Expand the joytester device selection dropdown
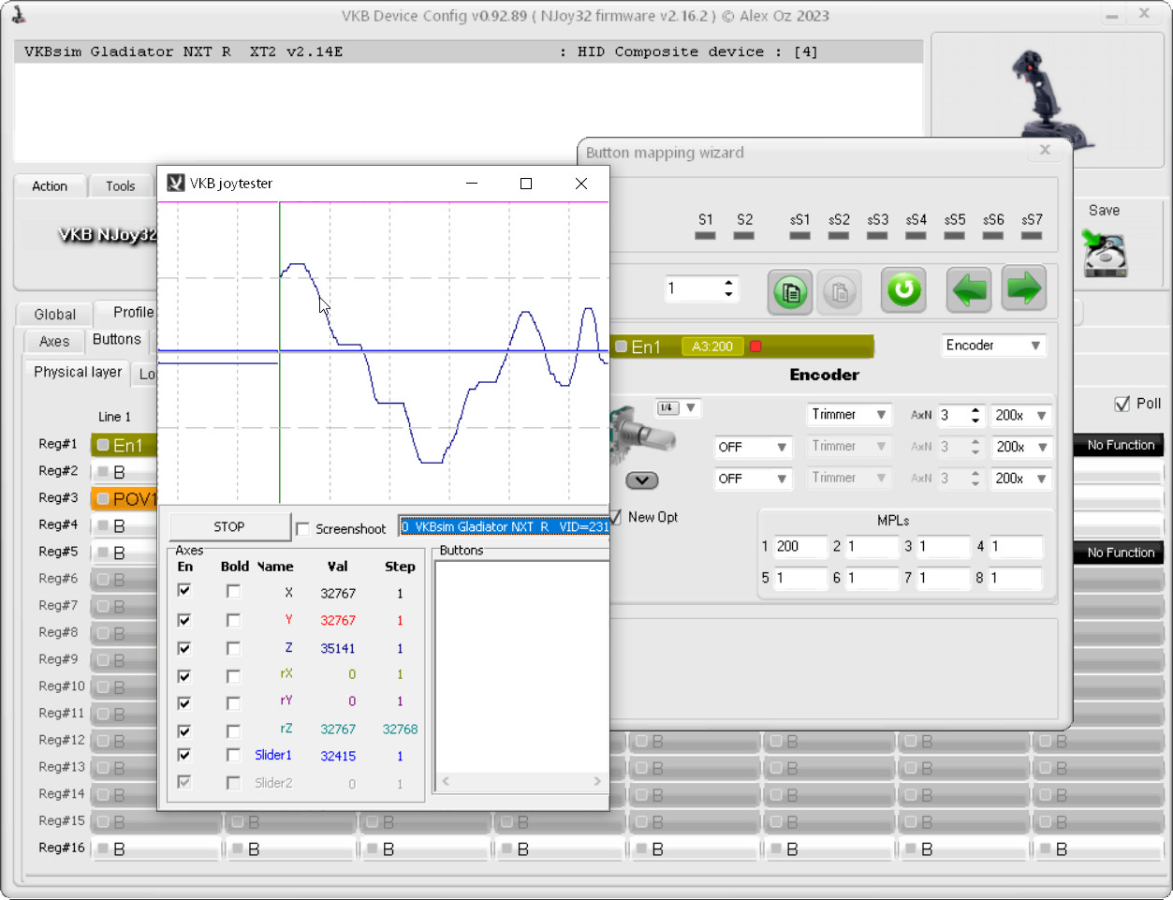 coord(503,527)
